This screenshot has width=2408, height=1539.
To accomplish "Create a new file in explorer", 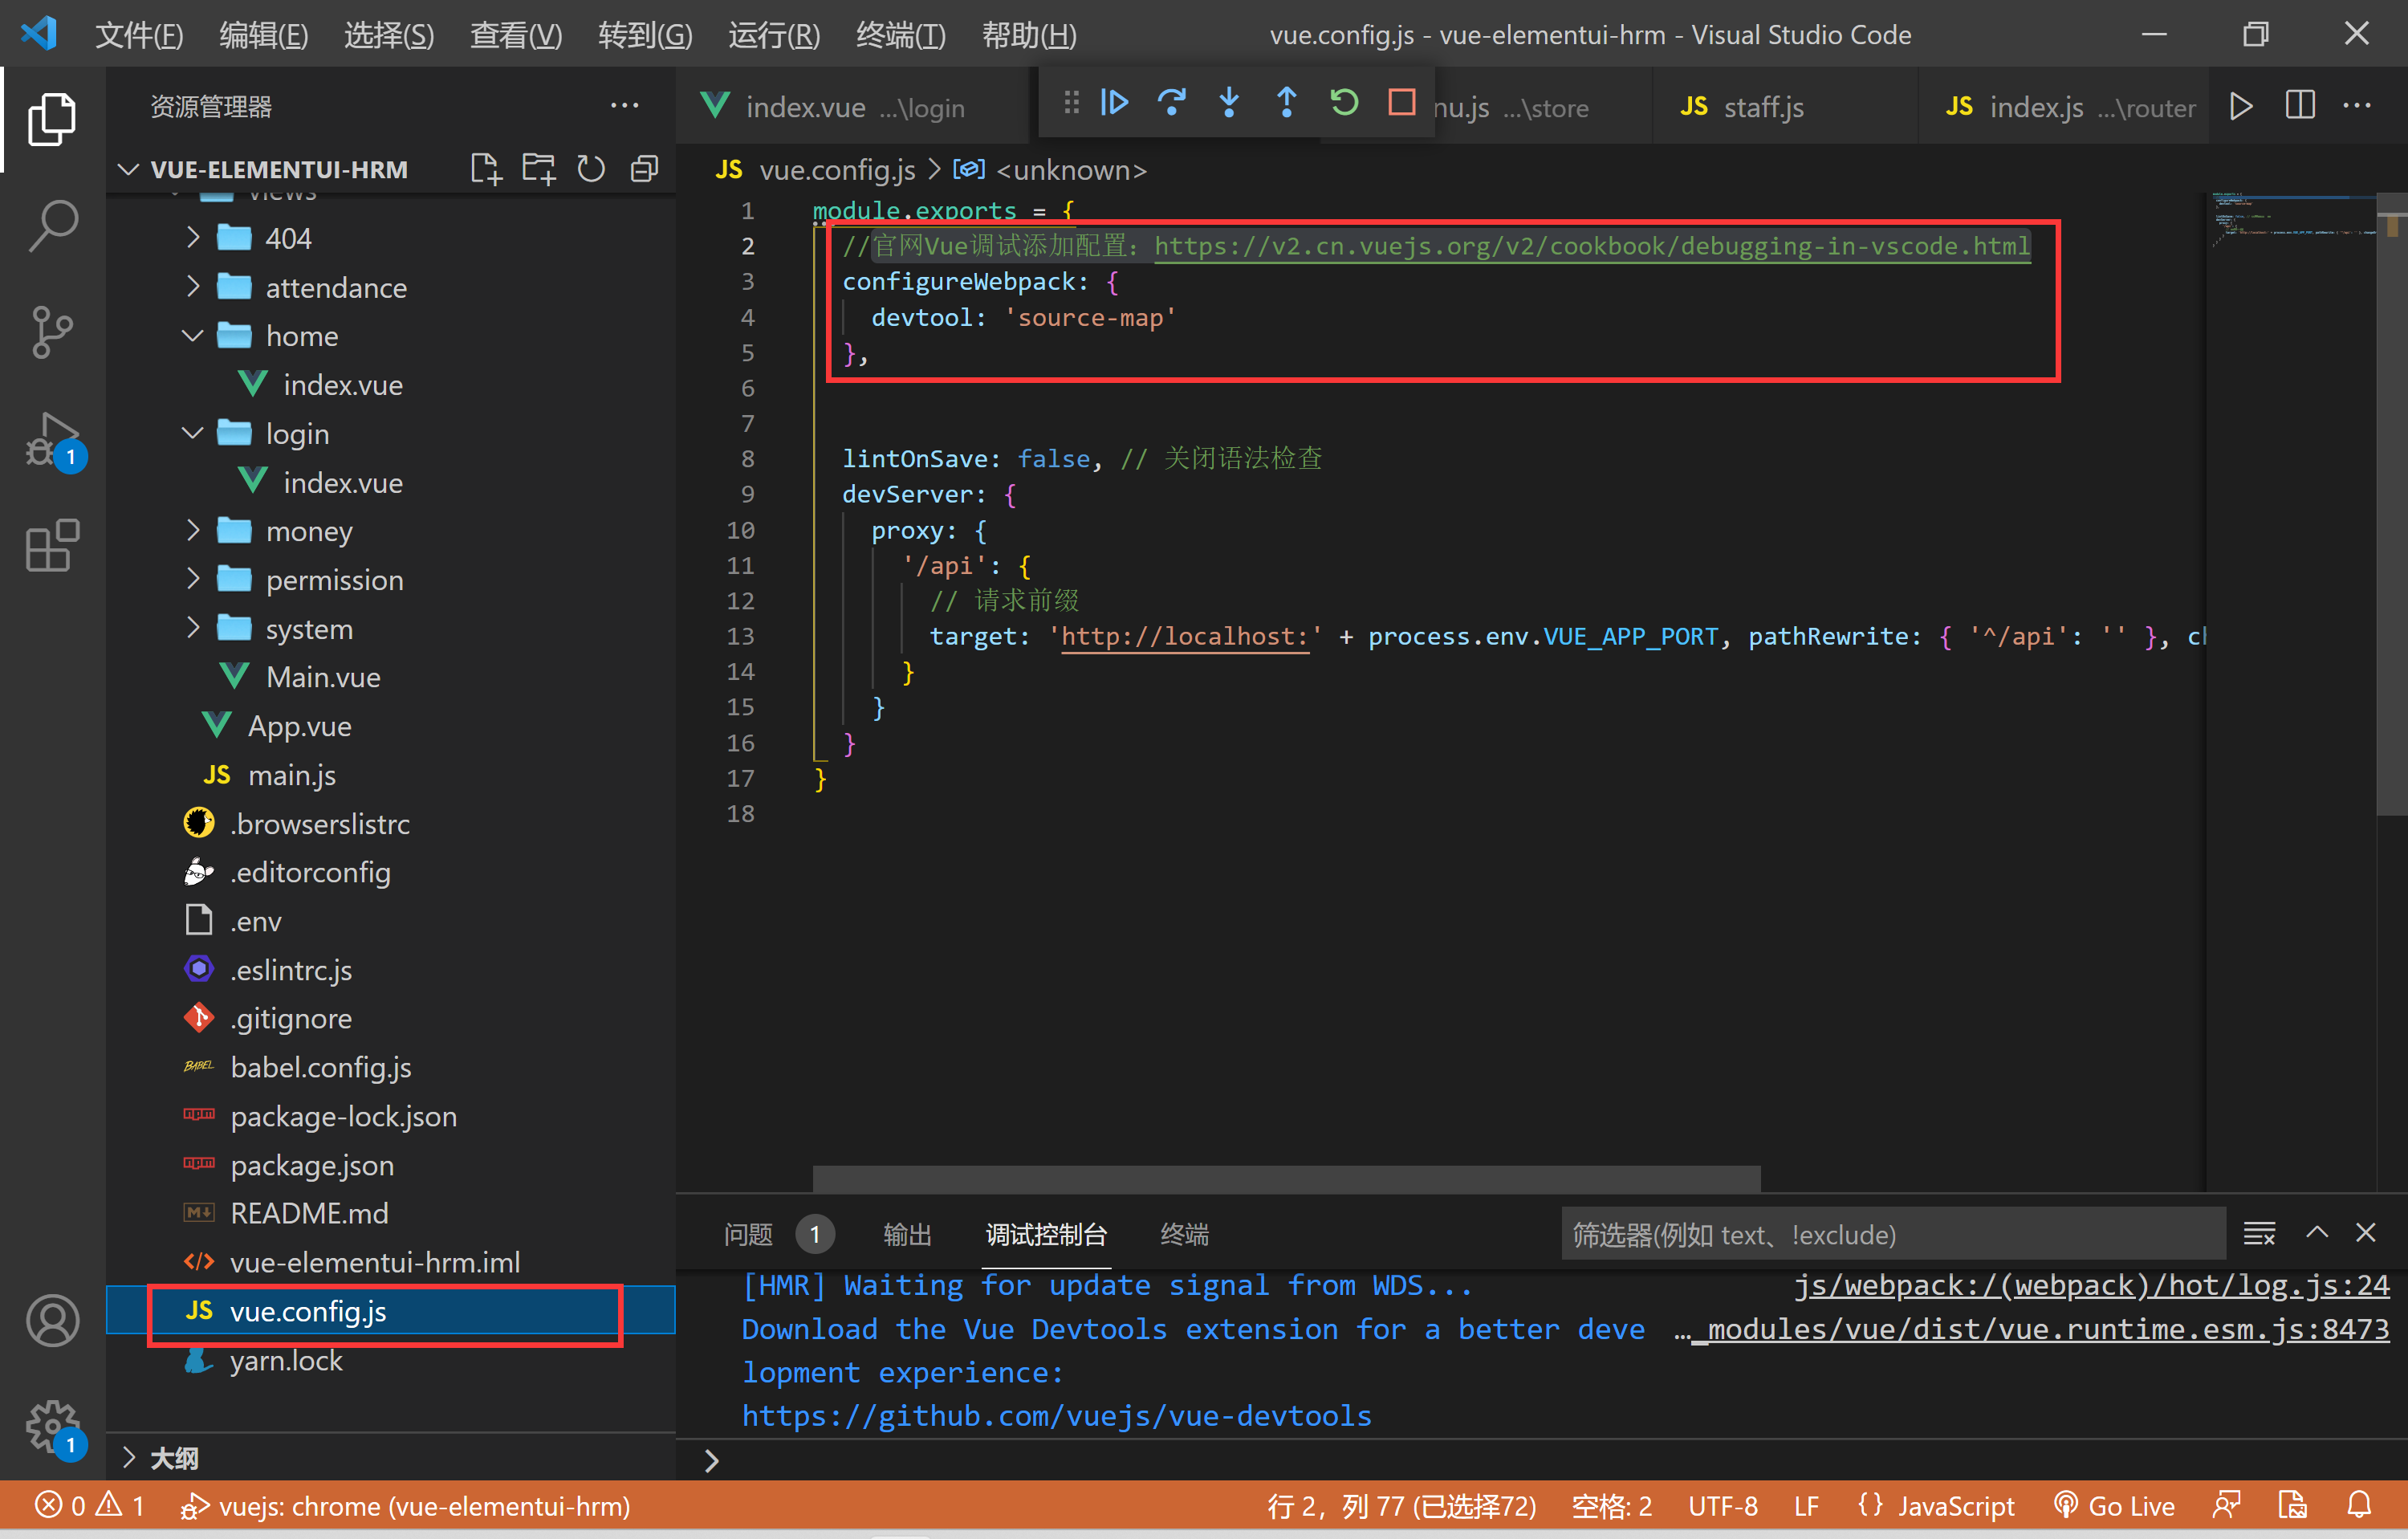I will click(486, 169).
